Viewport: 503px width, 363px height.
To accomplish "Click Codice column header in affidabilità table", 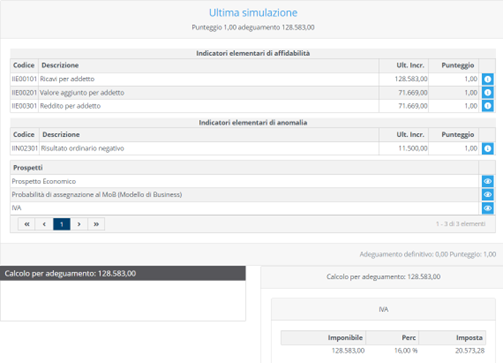I will (x=24, y=65).
